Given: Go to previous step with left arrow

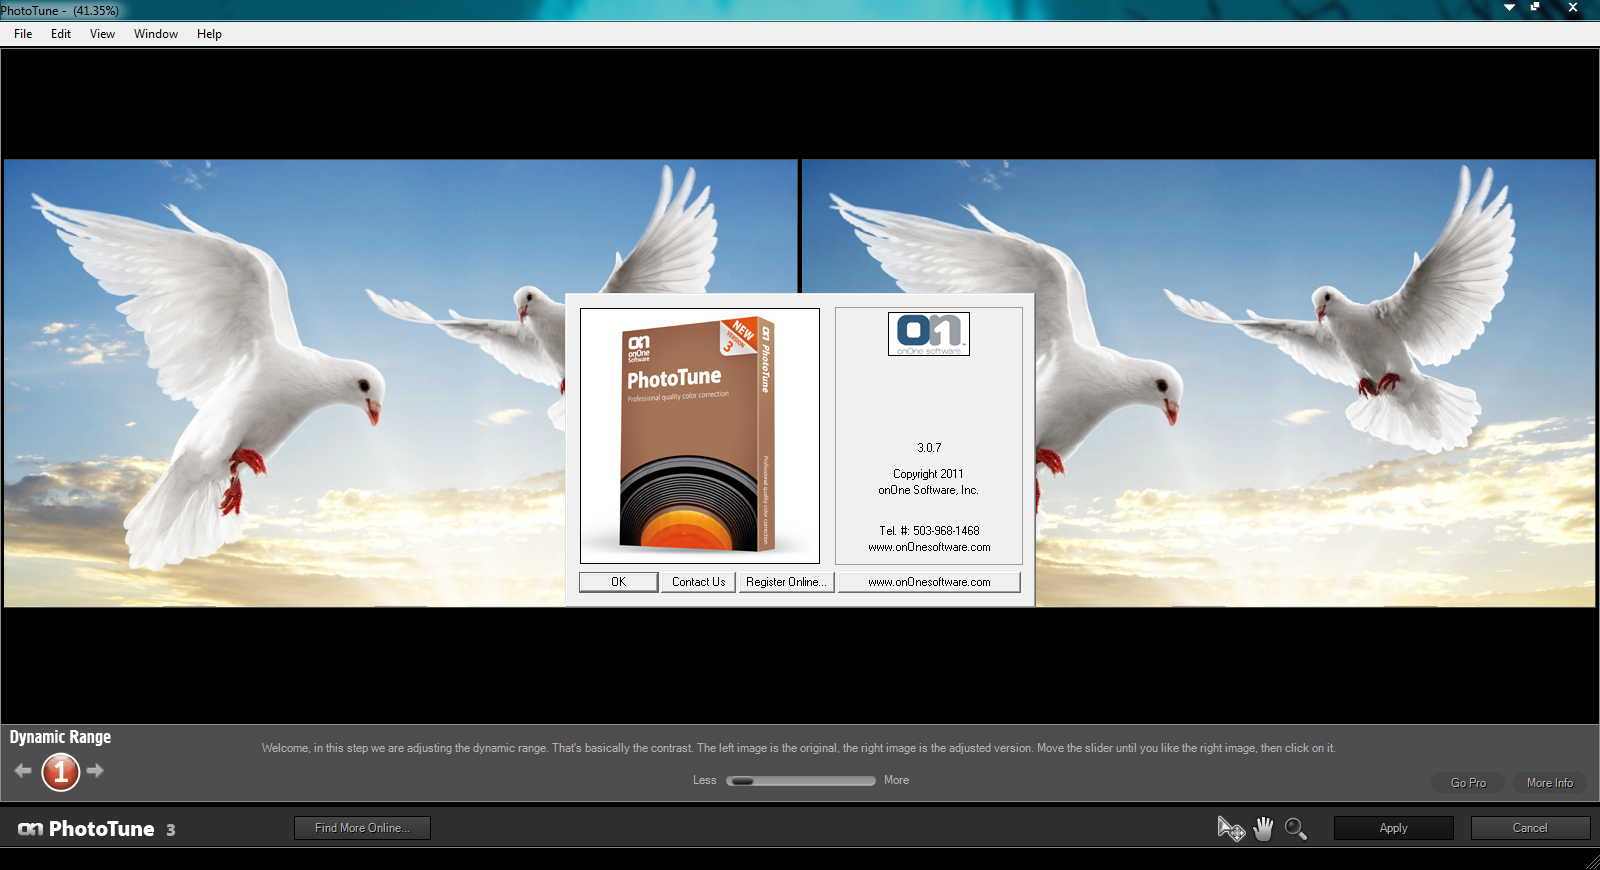Looking at the screenshot, I should [23, 770].
